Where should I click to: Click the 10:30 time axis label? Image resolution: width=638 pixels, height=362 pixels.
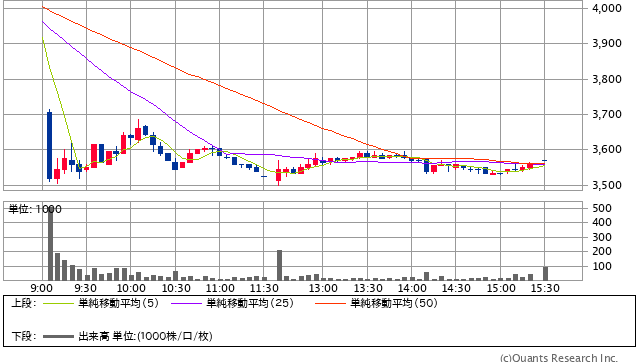click(x=176, y=288)
